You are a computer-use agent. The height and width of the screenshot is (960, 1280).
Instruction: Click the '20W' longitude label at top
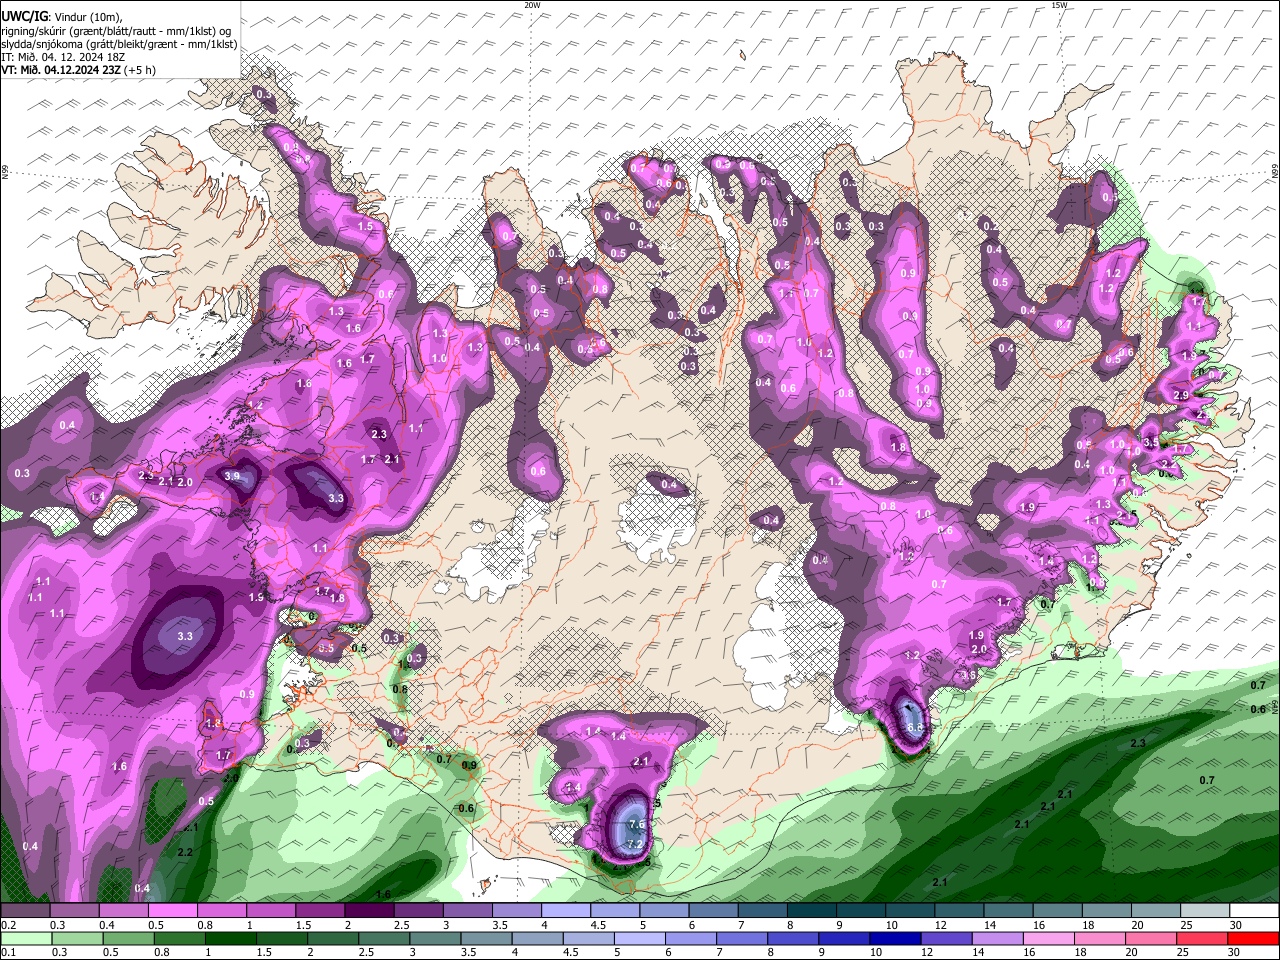pyautogui.click(x=532, y=5)
